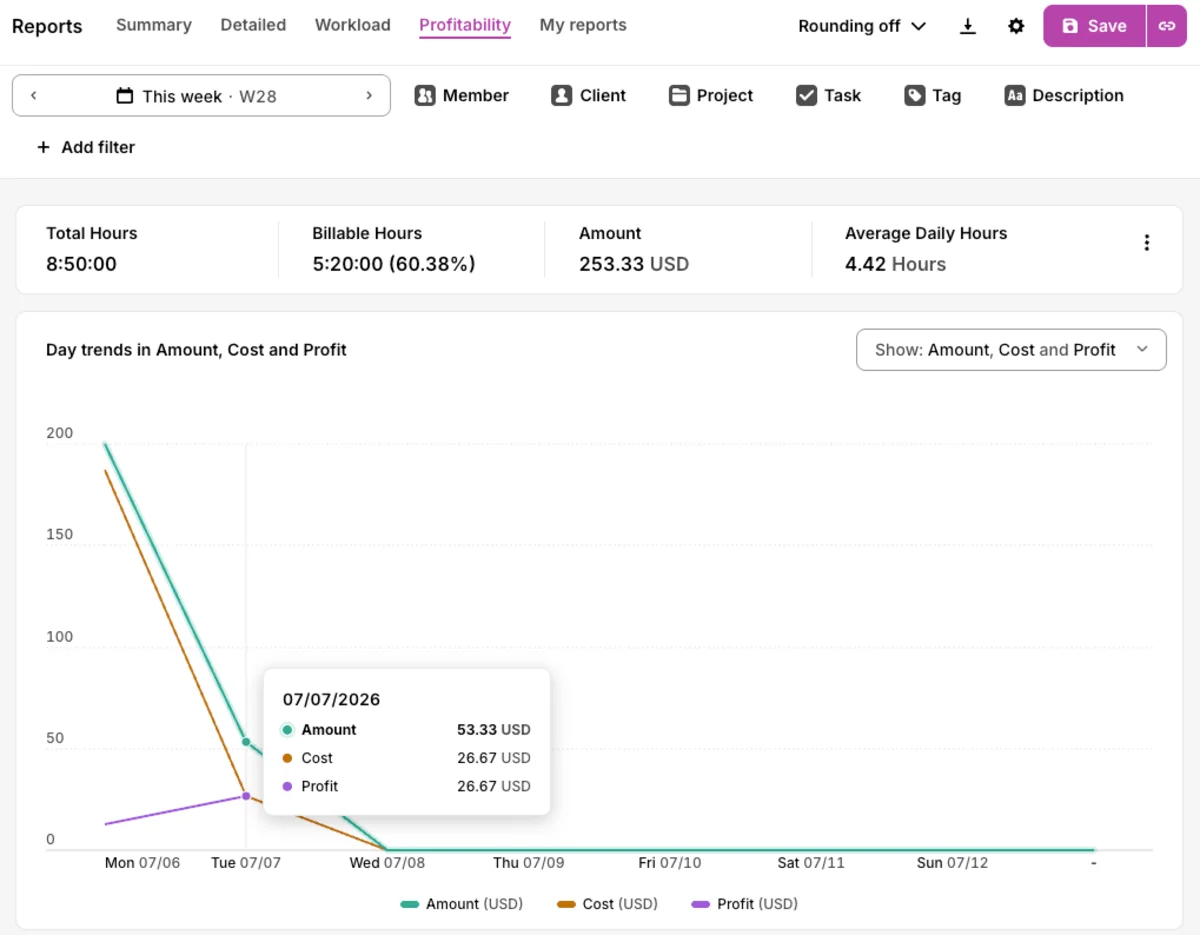The image size is (1200, 935).
Task: Filter by Client
Action: (588, 96)
